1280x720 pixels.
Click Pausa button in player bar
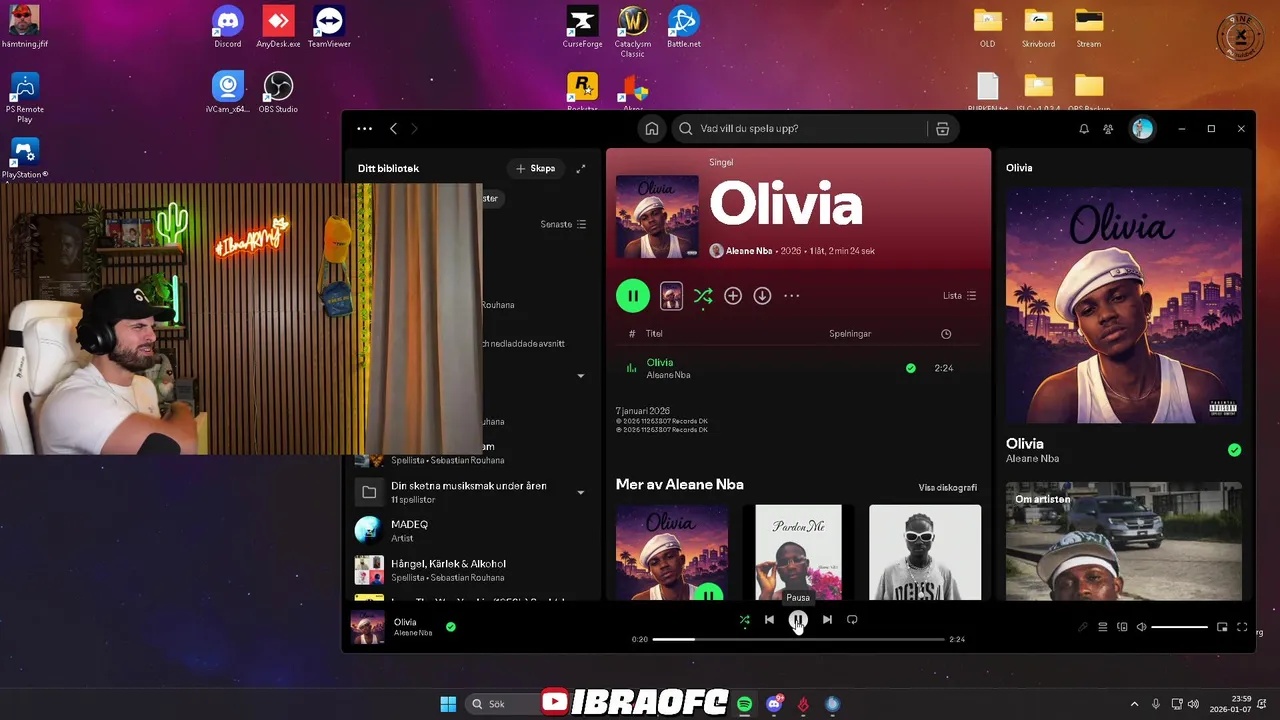point(798,620)
